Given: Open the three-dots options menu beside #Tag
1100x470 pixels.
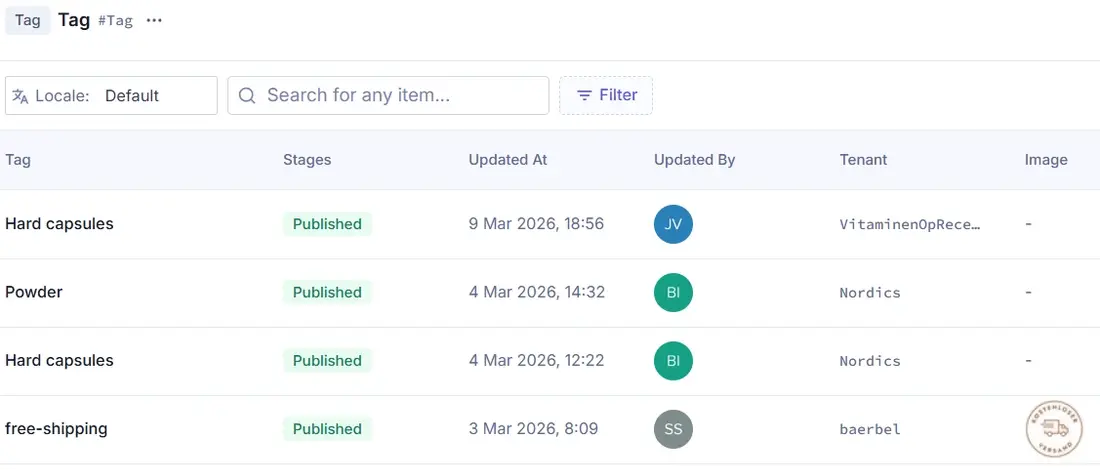Looking at the screenshot, I should pos(154,20).
